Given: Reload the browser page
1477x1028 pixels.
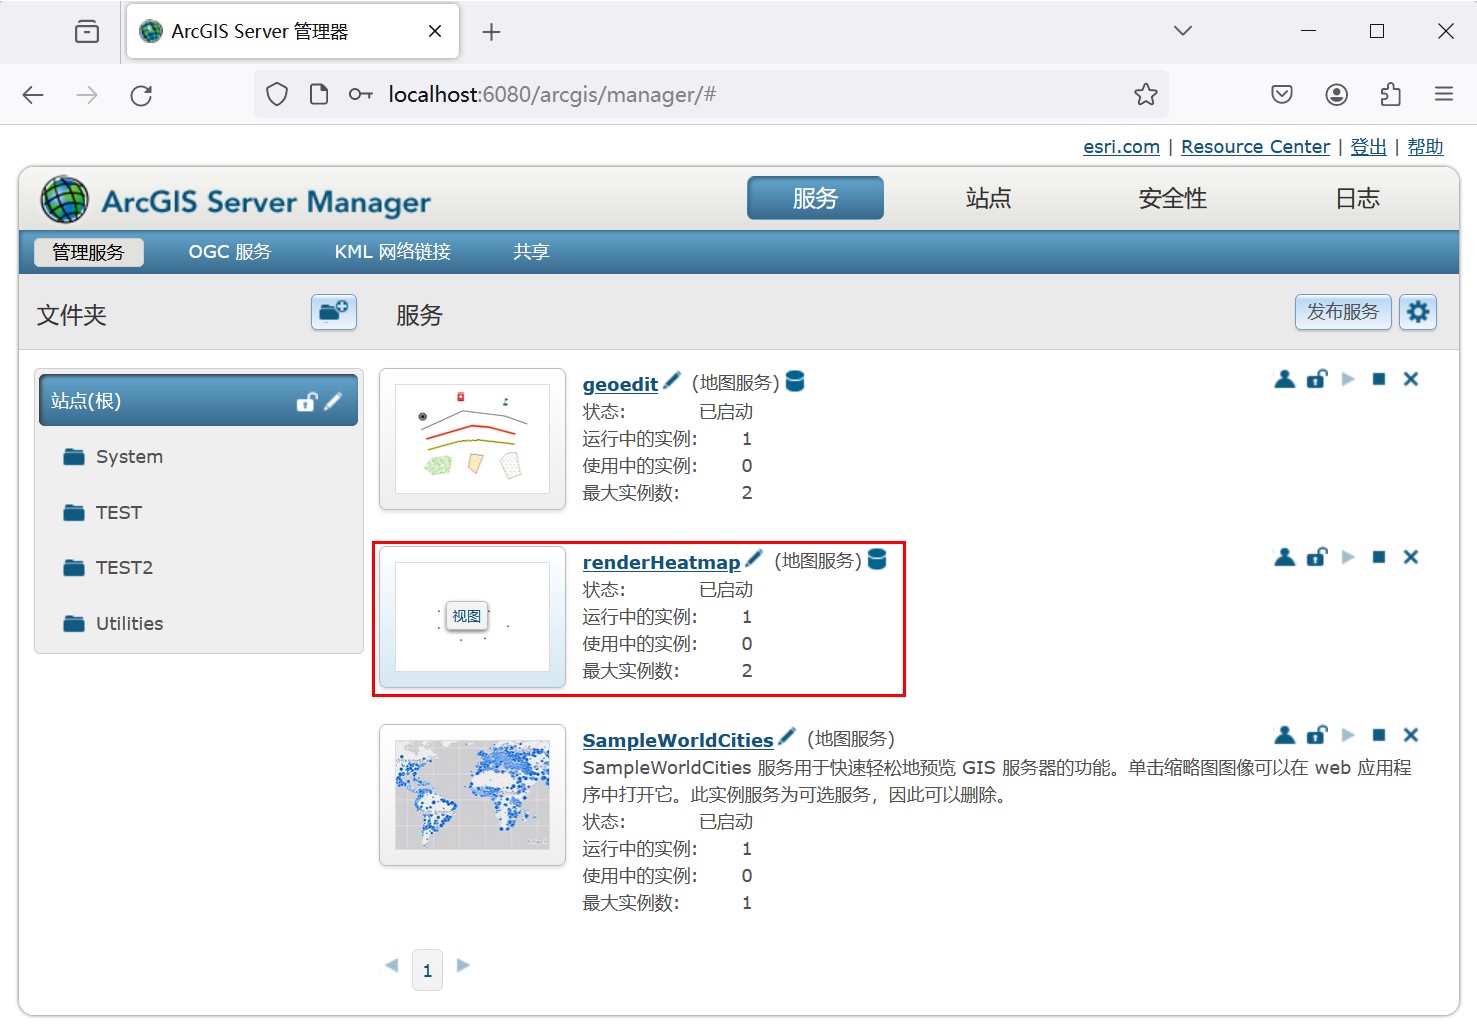Looking at the screenshot, I should tap(141, 95).
